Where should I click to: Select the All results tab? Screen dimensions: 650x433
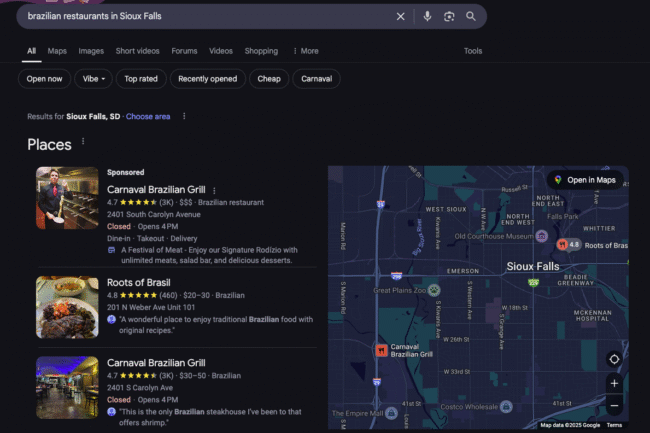[32, 51]
